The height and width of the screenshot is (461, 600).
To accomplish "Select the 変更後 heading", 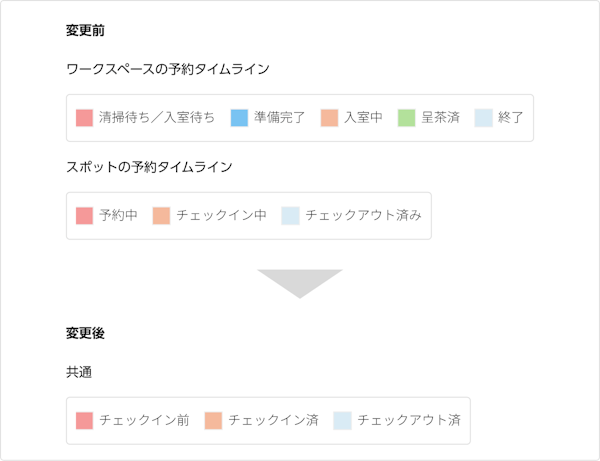I will click(x=85, y=333).
